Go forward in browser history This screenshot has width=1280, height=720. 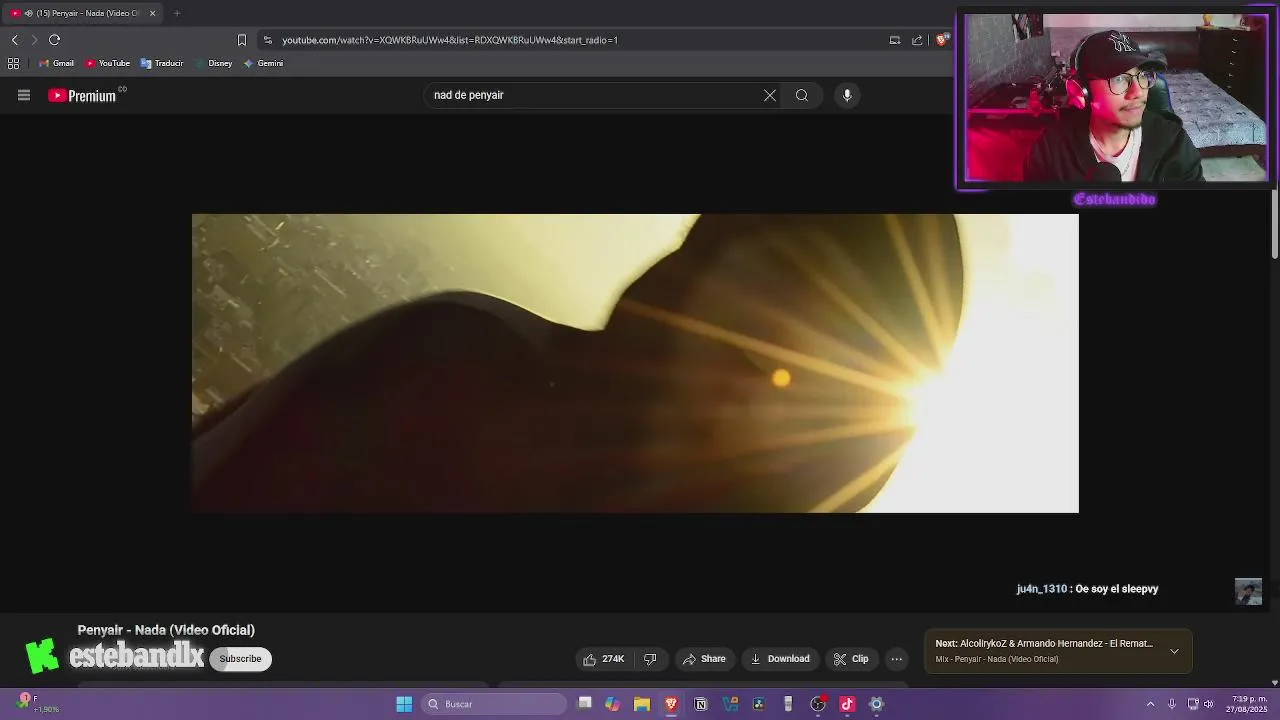pos(34,40)
